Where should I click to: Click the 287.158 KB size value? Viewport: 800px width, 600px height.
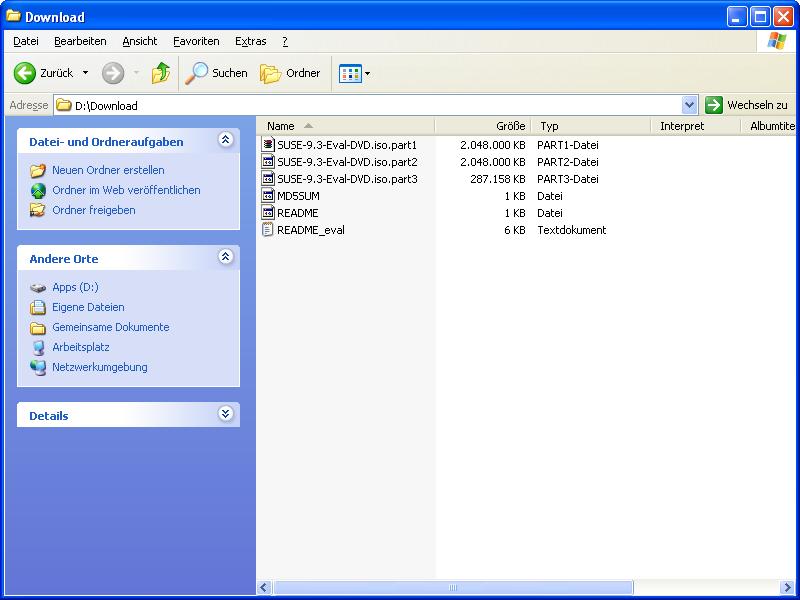[x=497, y=179]
